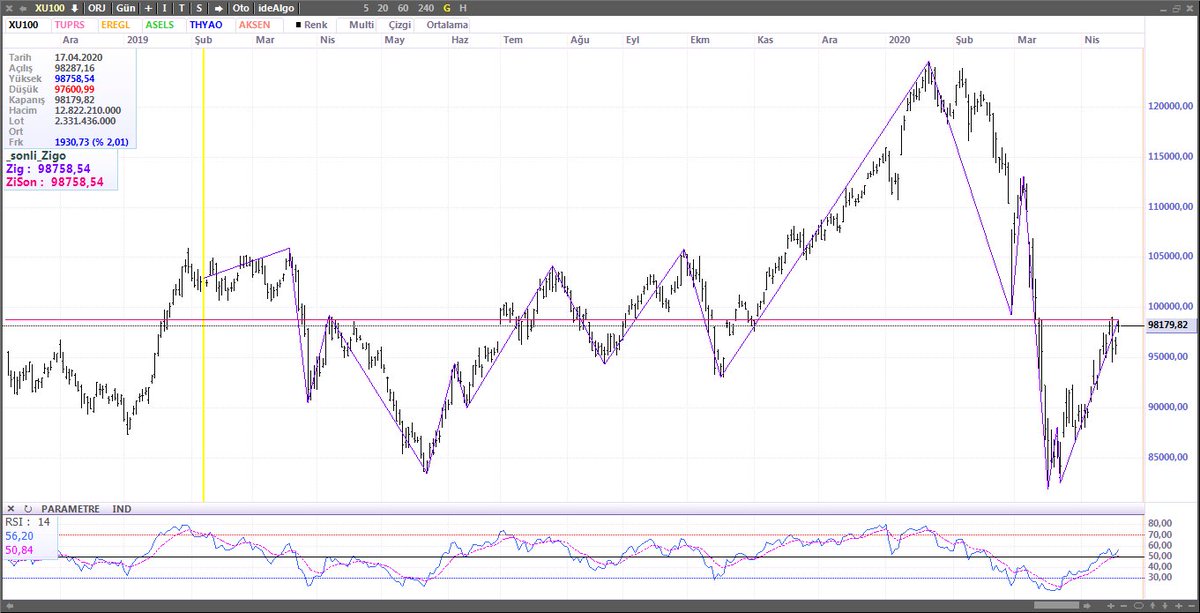
Task: Open the IND indicator menu
Action: 123,509
